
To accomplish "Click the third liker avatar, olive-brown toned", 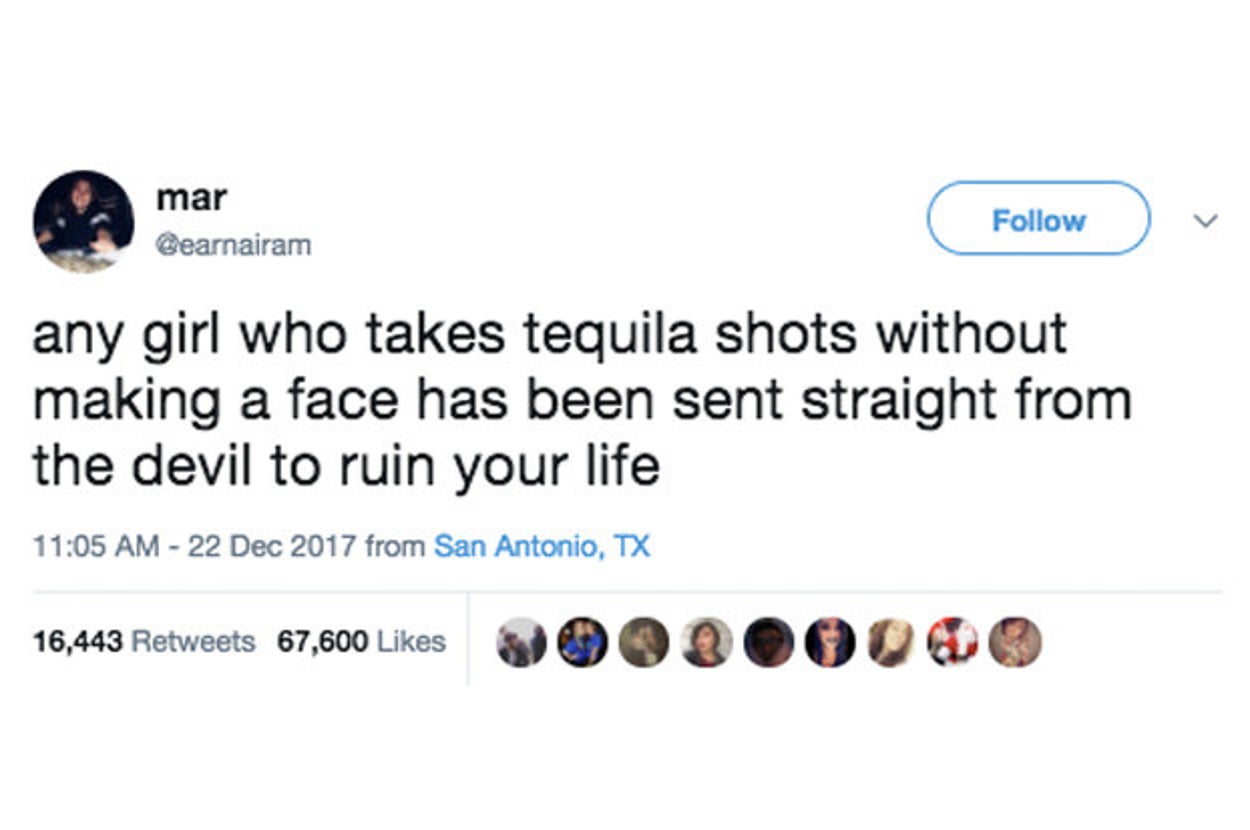I will [643, 641].
